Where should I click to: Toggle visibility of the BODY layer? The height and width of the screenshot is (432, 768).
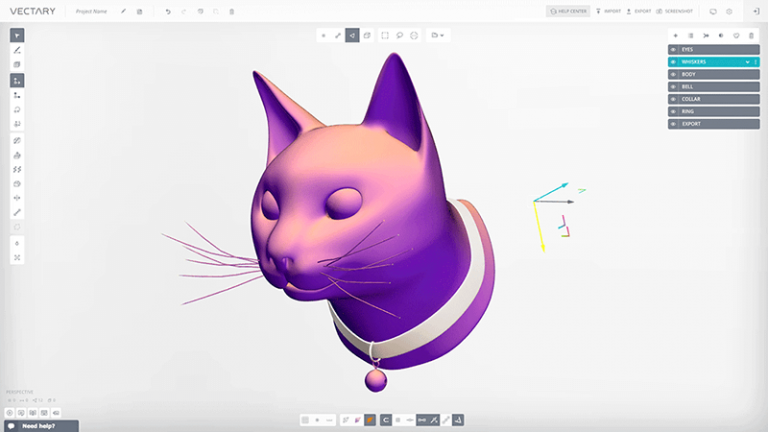pos(674,74)
